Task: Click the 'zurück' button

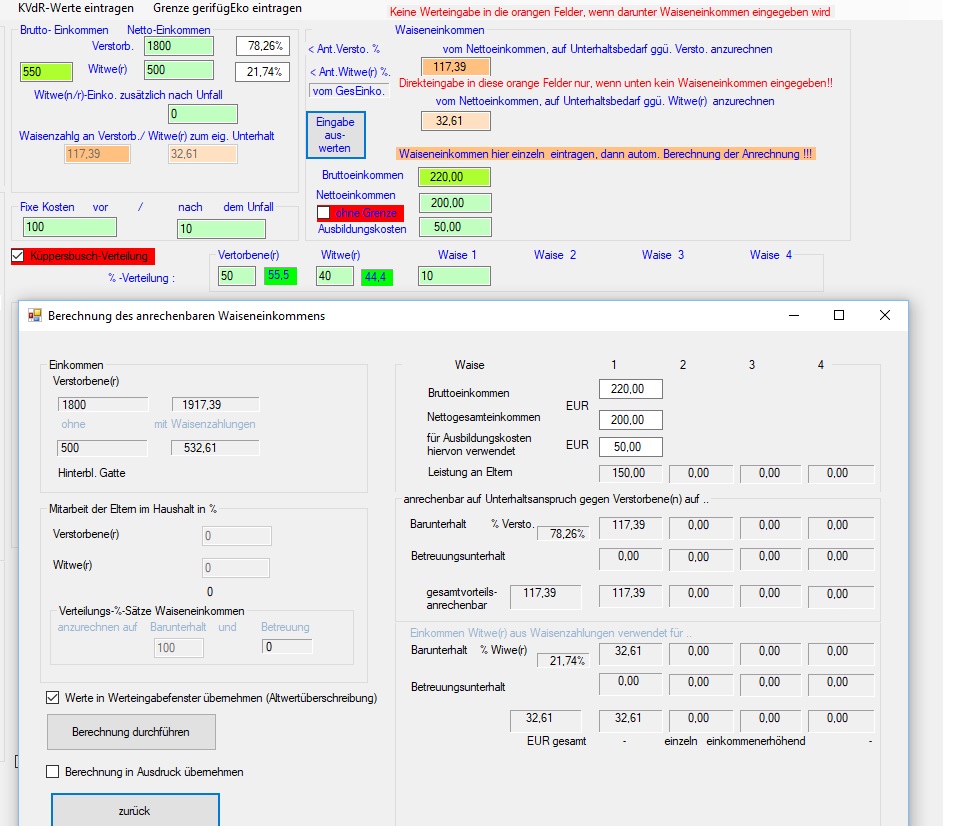Action: (x=134, y=810)
